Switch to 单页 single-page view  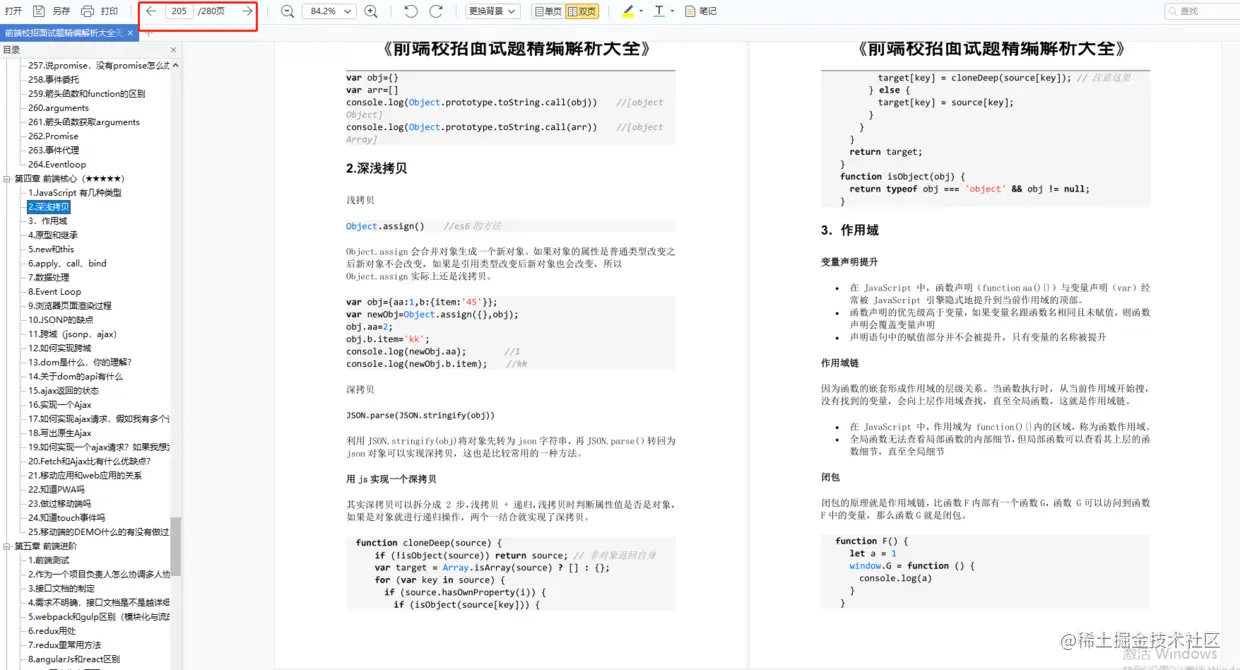(547, 11)
